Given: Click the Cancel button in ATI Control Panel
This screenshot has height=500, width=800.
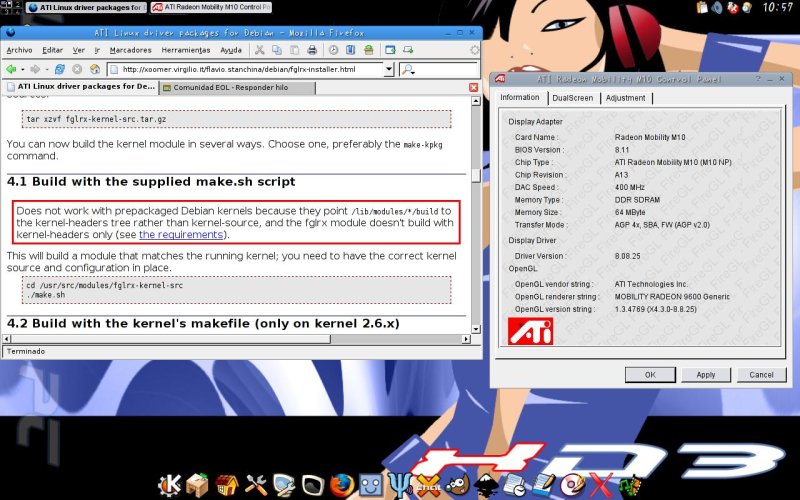Looking at the screenshot, I should tap(761, 374).
